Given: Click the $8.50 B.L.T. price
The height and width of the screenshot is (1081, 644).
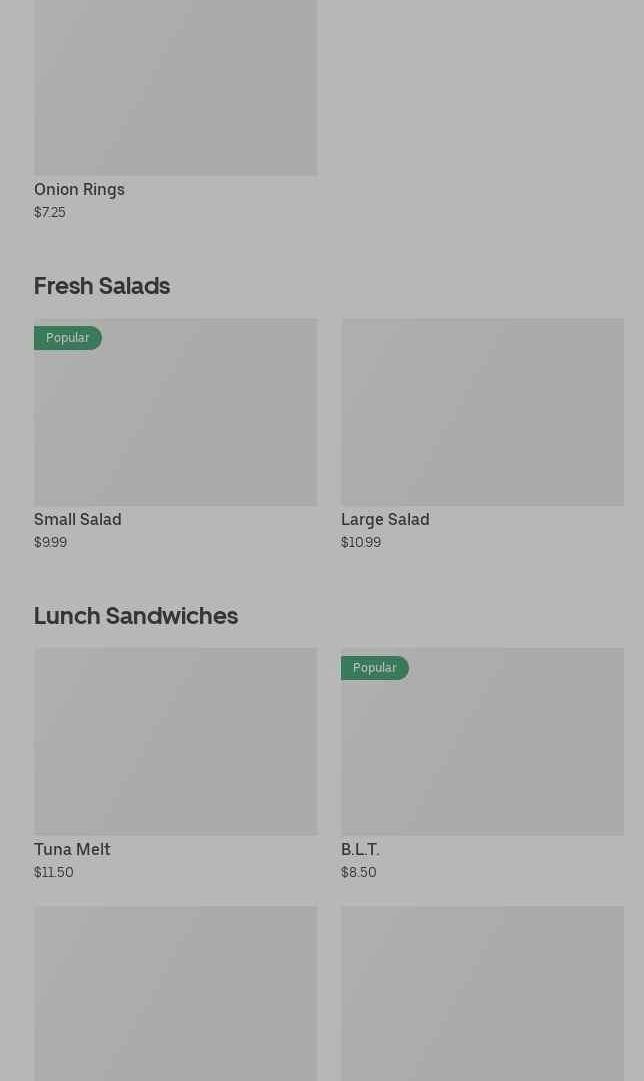Looking at the screenshot, I should 359,872.
